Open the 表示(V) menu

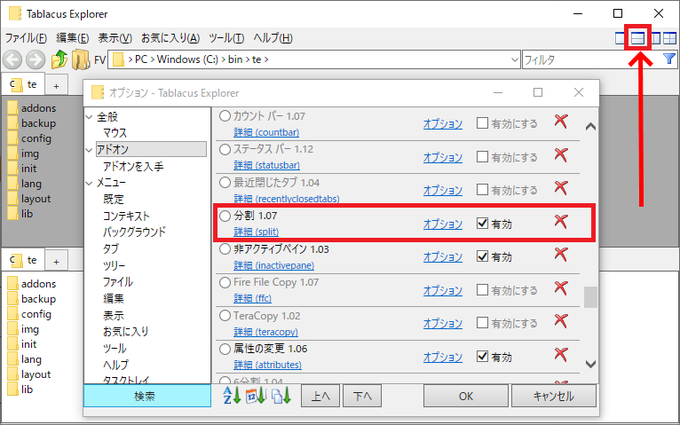coord(115,38)
